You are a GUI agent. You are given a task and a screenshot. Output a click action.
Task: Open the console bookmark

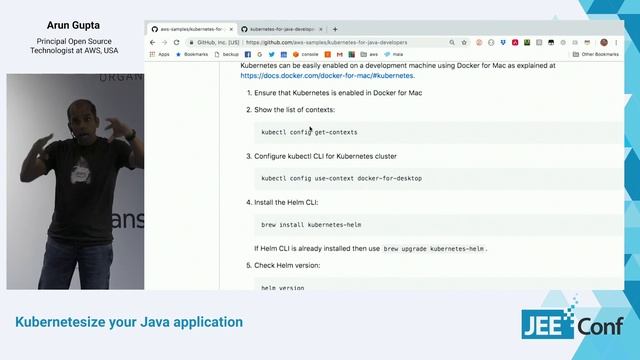point(305,54)
